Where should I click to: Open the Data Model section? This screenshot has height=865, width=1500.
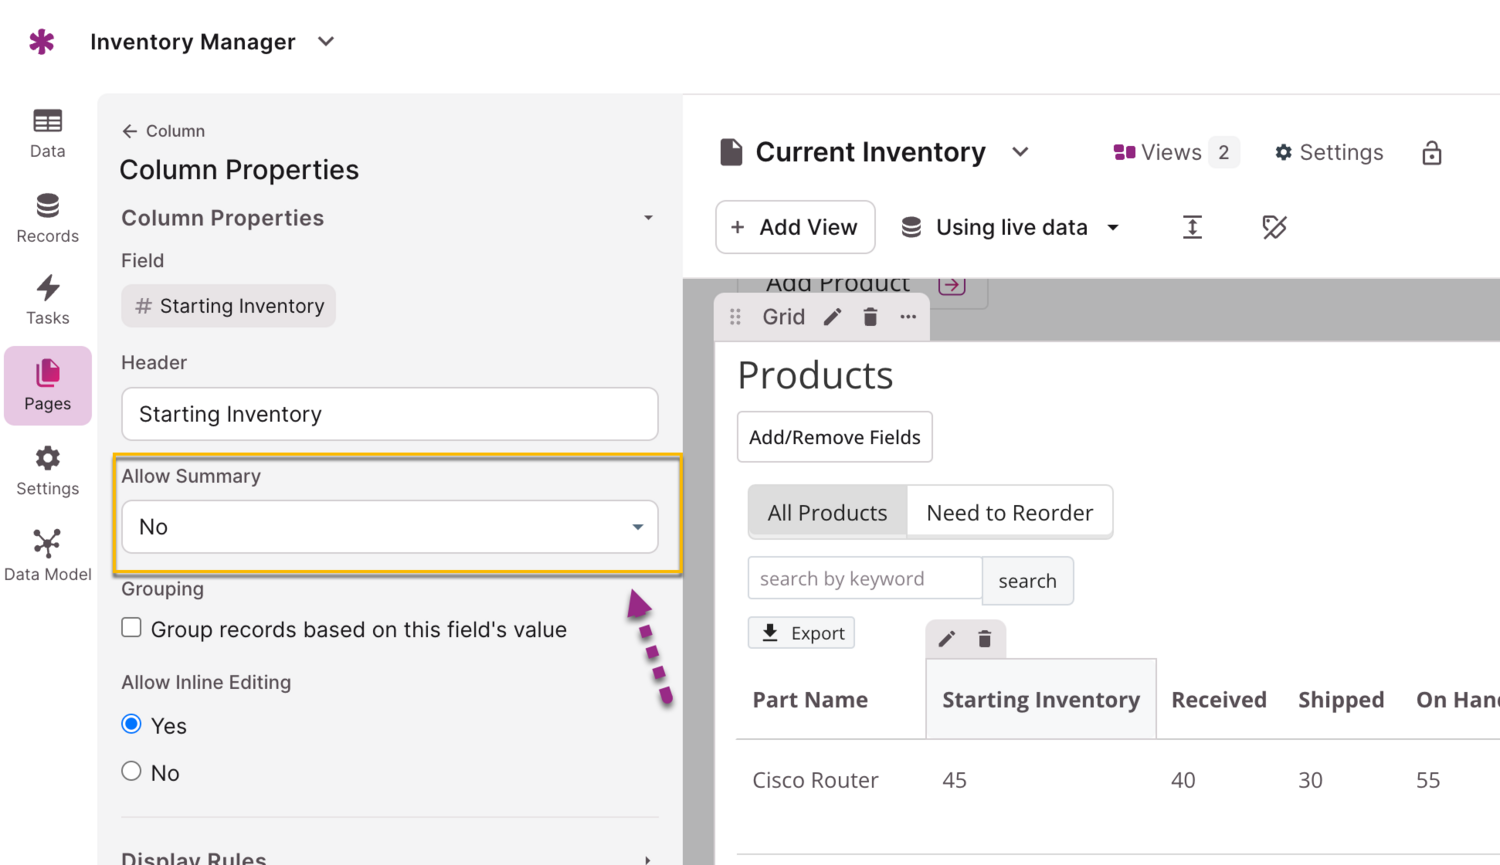(x=47, y=555)
